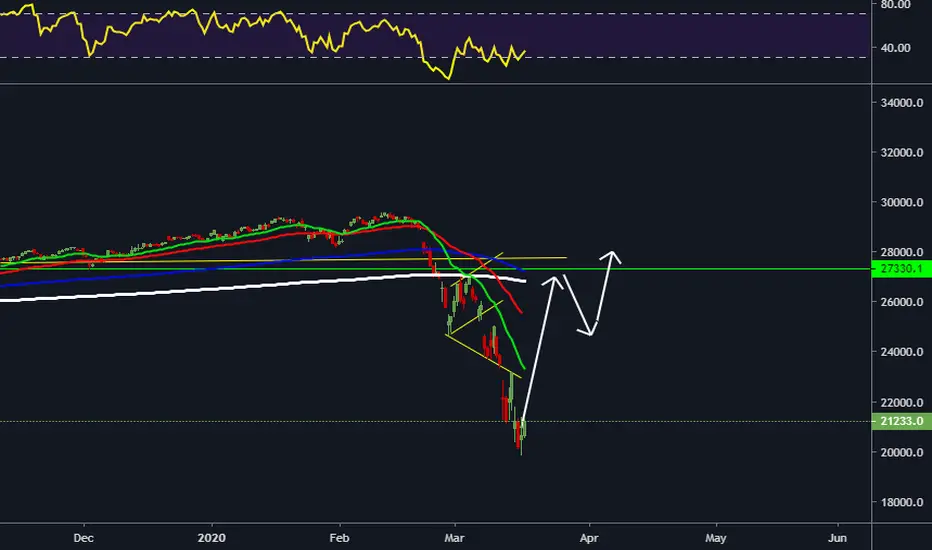Screen dimensions: 932x550
Task: Click the Mar label on time axis
Action: coord(454,538)
